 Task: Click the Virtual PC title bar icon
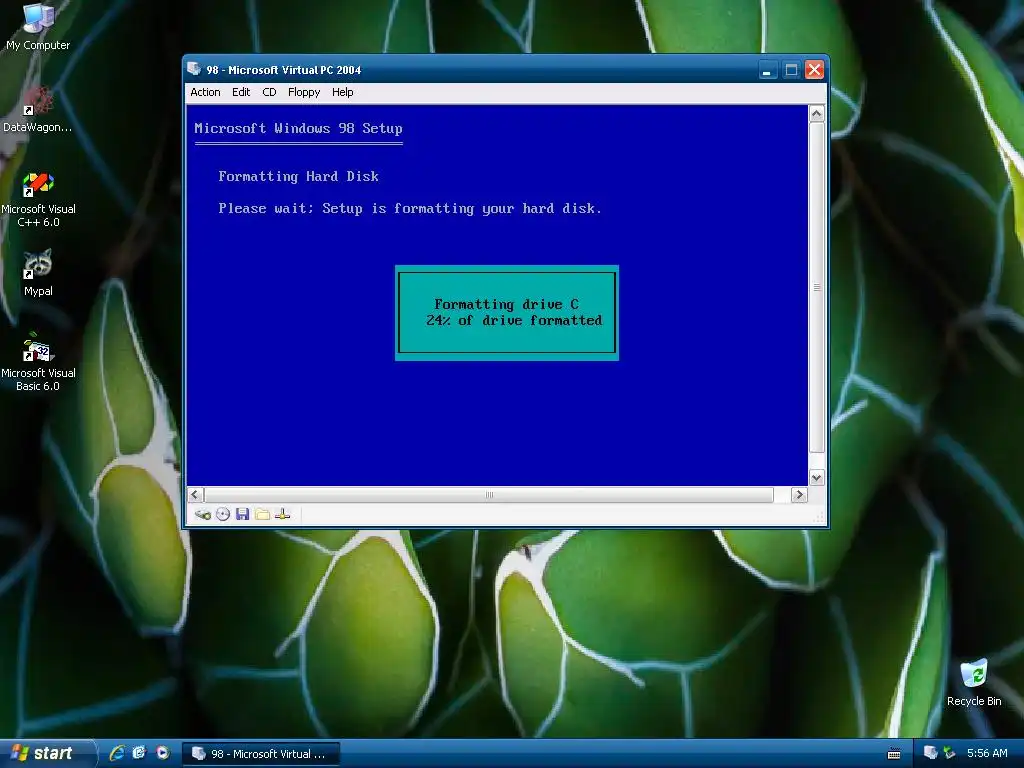[194, 69]
